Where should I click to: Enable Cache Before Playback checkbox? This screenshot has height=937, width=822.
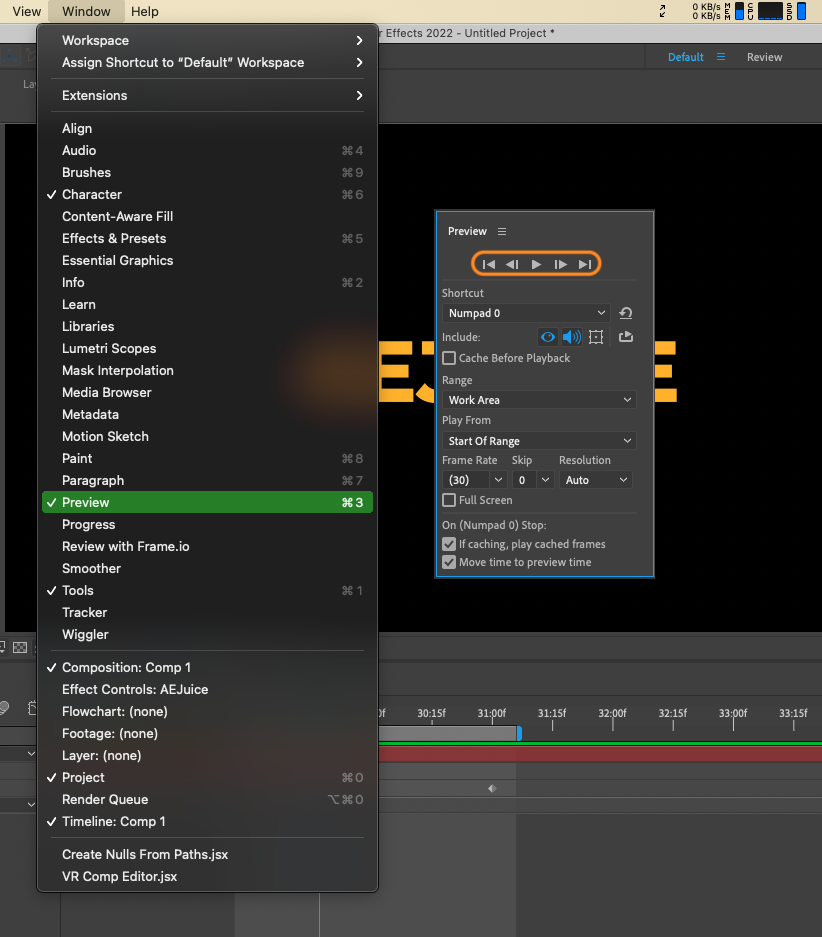click(449, 358)
